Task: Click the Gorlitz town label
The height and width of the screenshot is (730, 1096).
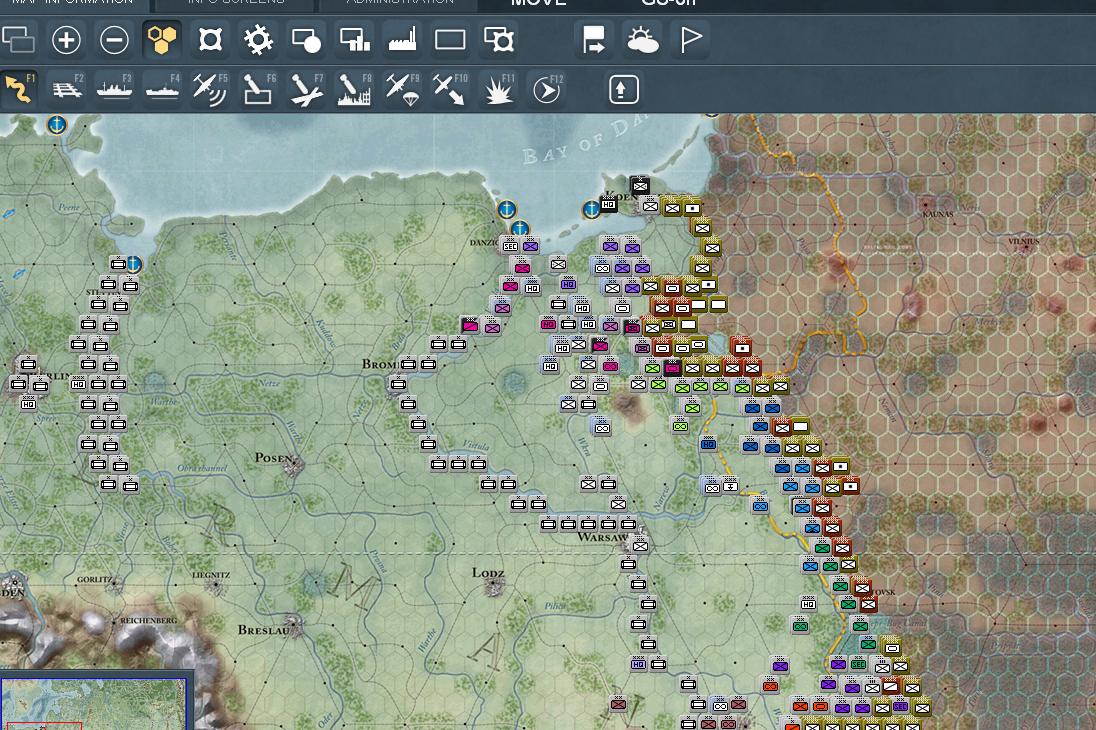Action: pyautogui.click(x=94, y=580)
